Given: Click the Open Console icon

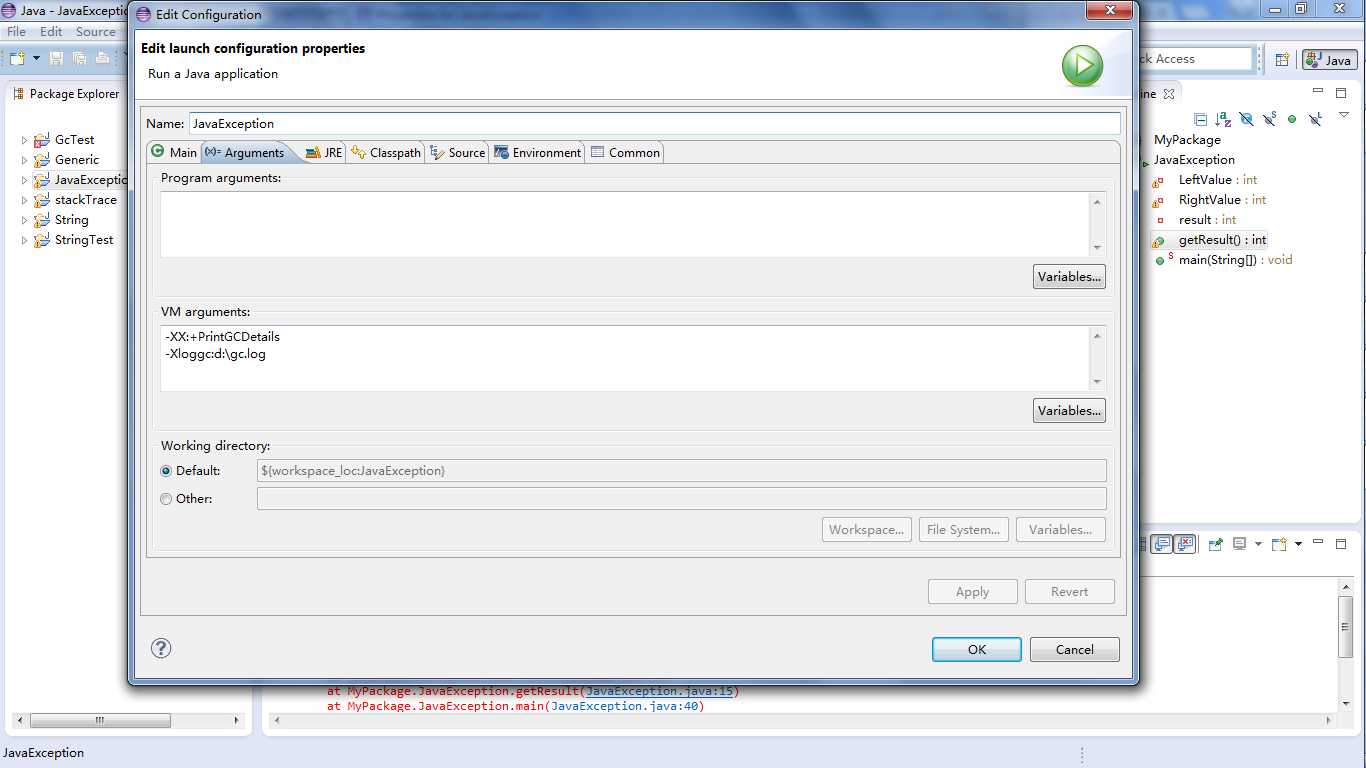Looking at the screenshot, I should coord(1279,544).
